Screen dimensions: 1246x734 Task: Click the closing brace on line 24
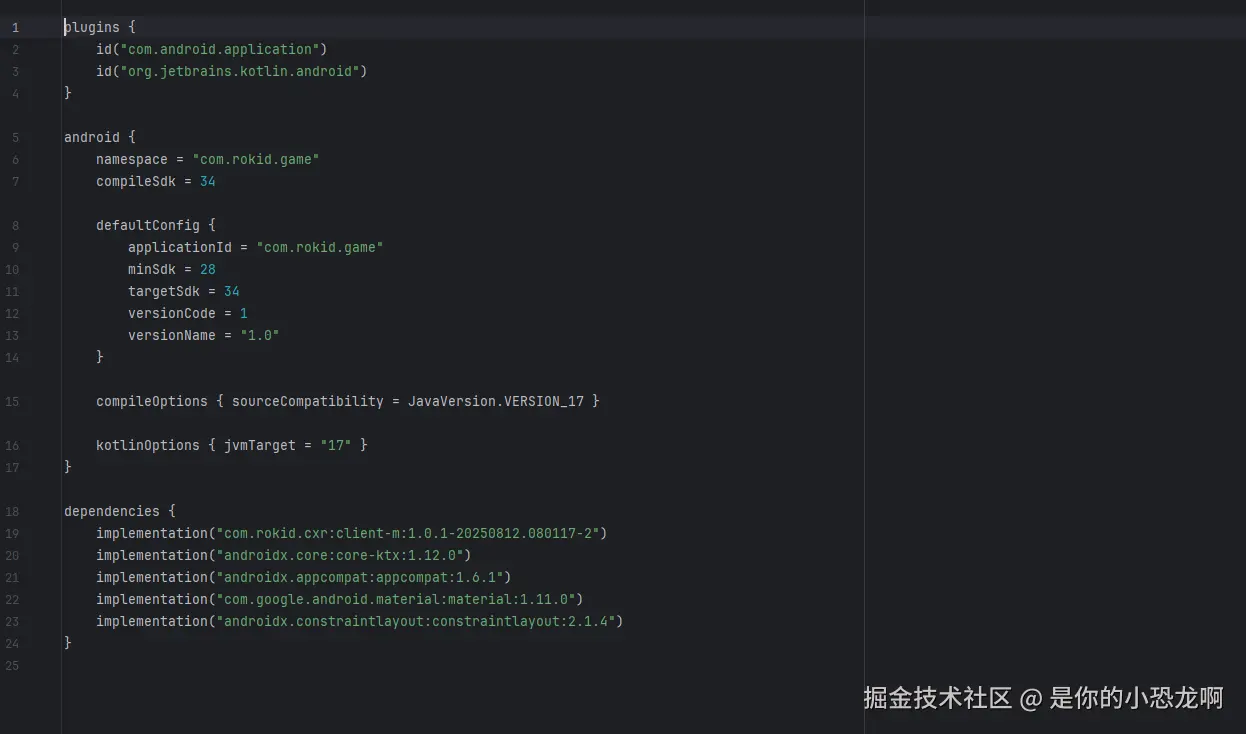68,643
